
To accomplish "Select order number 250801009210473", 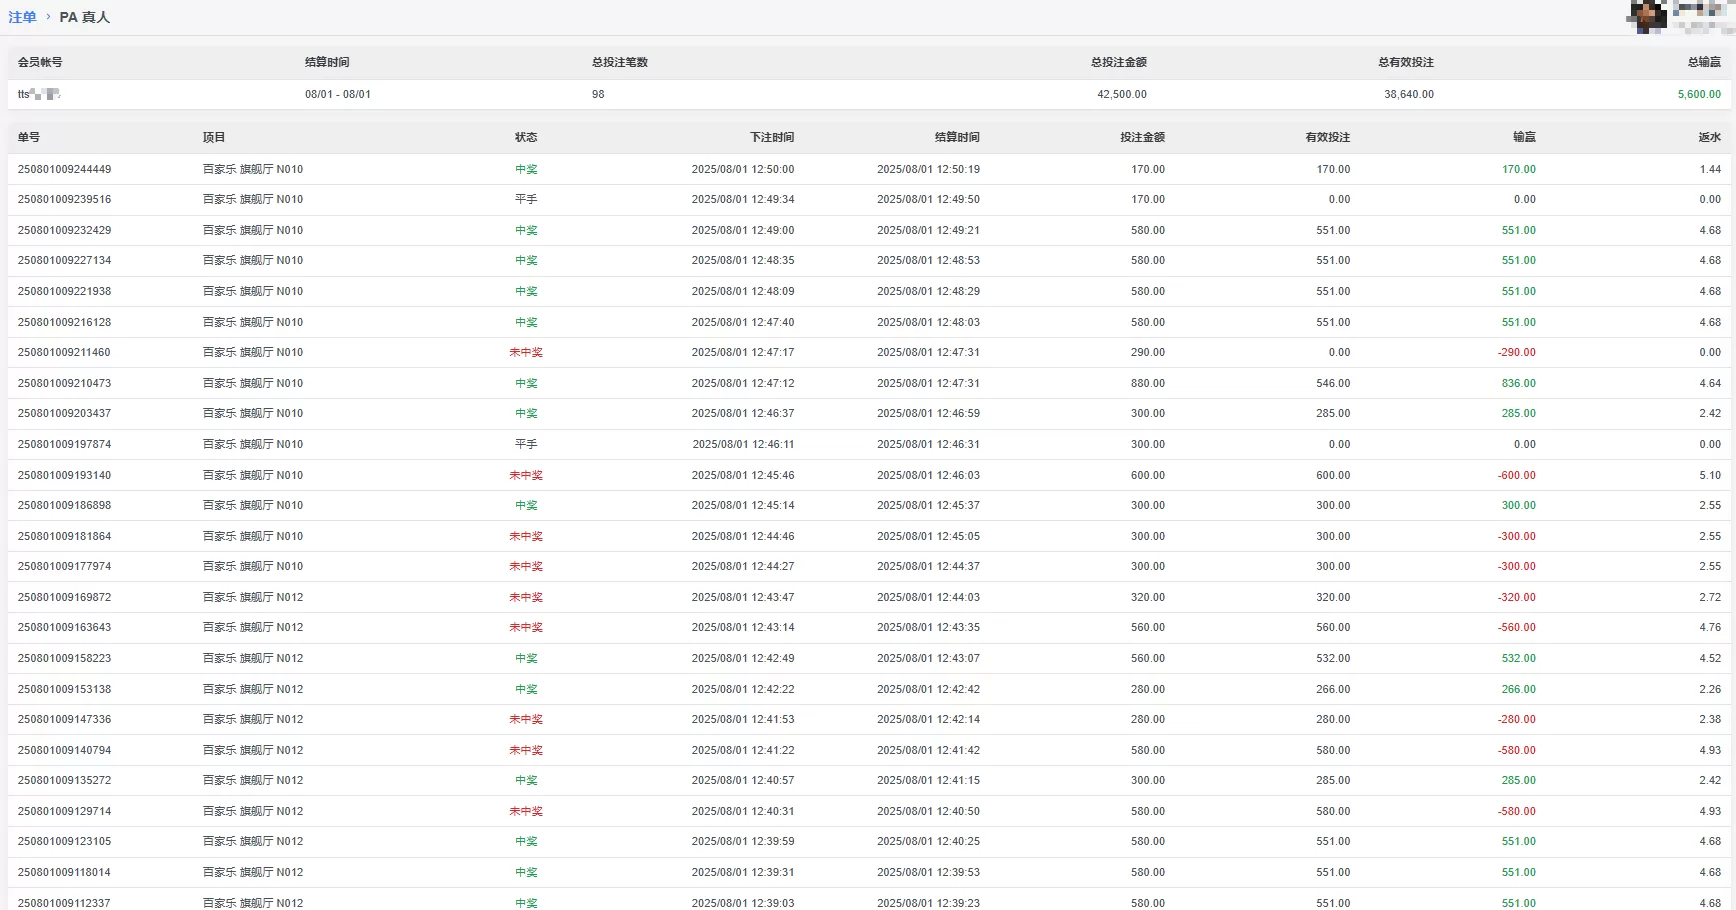I will 65,383.
